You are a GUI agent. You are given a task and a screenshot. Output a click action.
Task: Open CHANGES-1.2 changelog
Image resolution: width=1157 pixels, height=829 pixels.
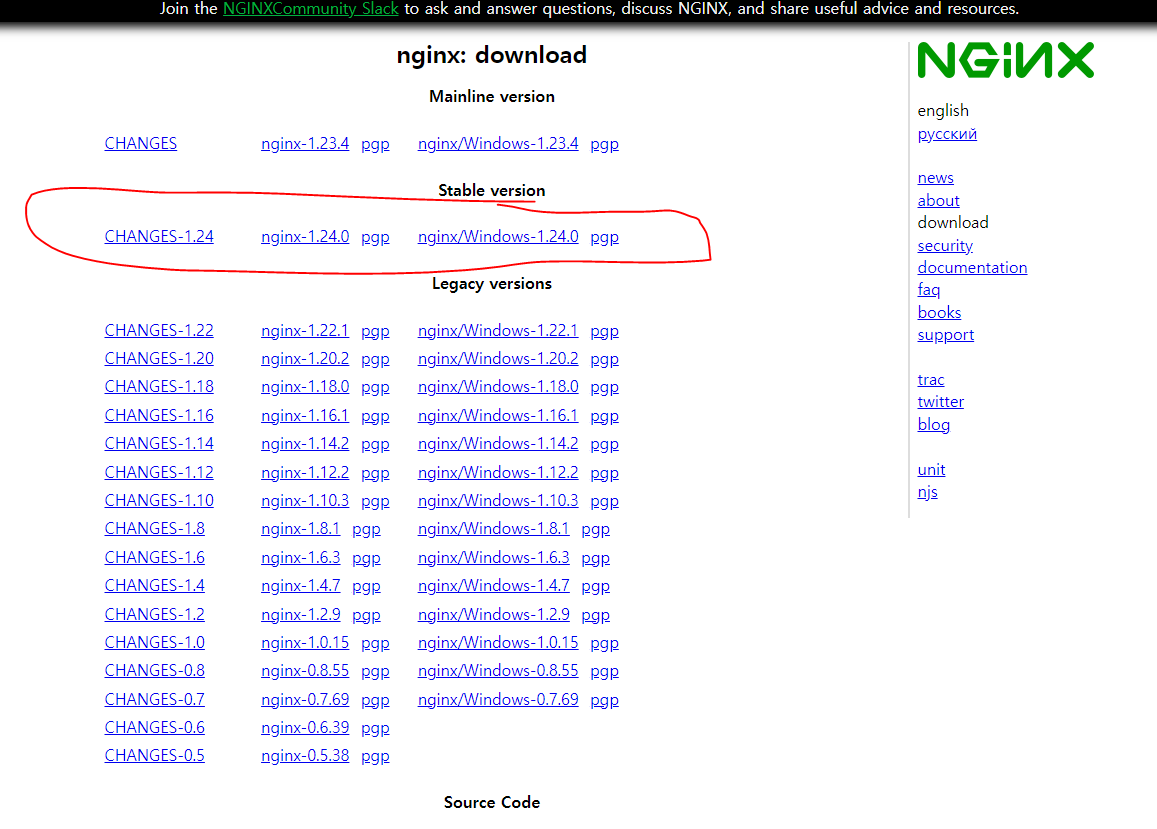155,613
